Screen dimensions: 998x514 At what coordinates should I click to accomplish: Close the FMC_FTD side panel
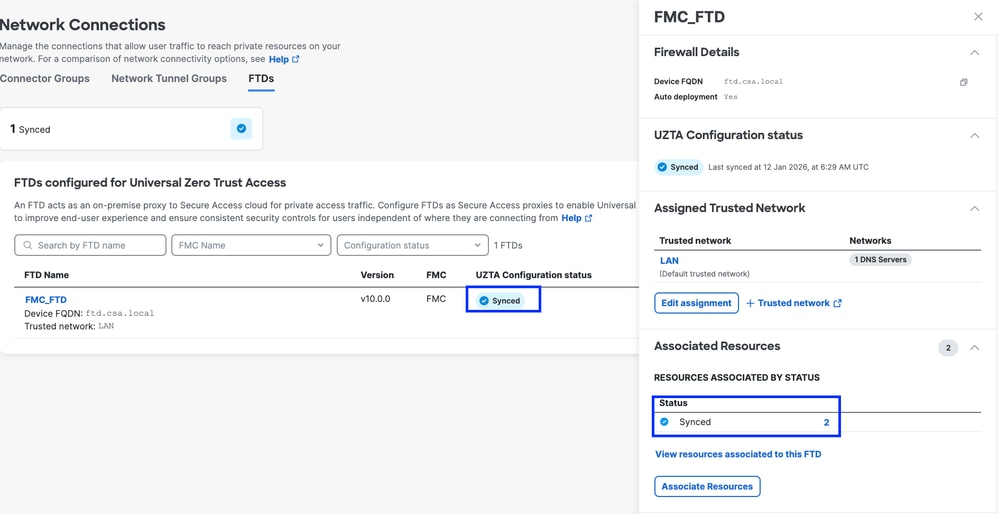(x=978, y=17)
